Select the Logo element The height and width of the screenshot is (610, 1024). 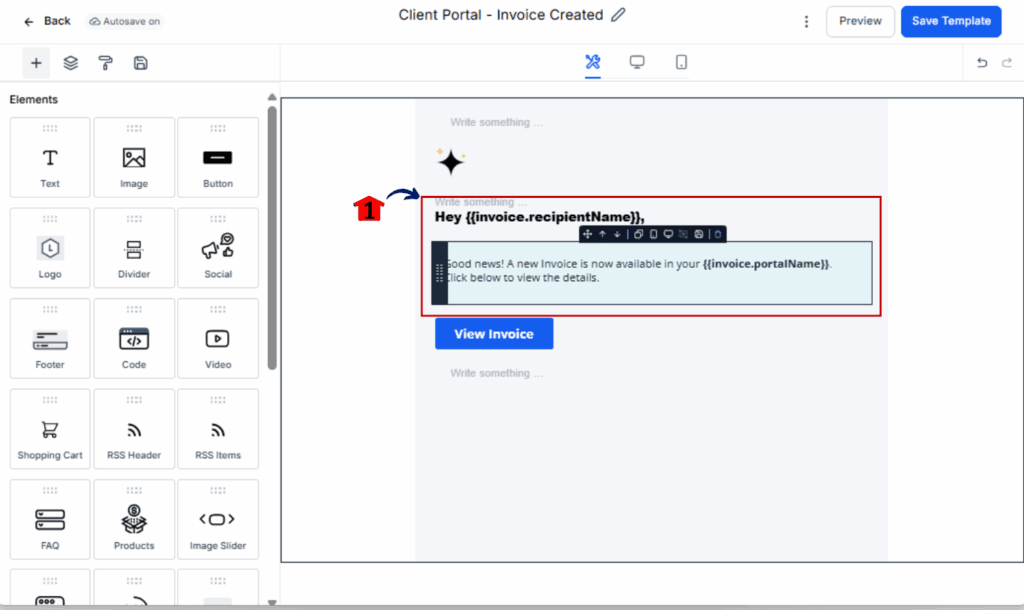click(x=50, y=248)
